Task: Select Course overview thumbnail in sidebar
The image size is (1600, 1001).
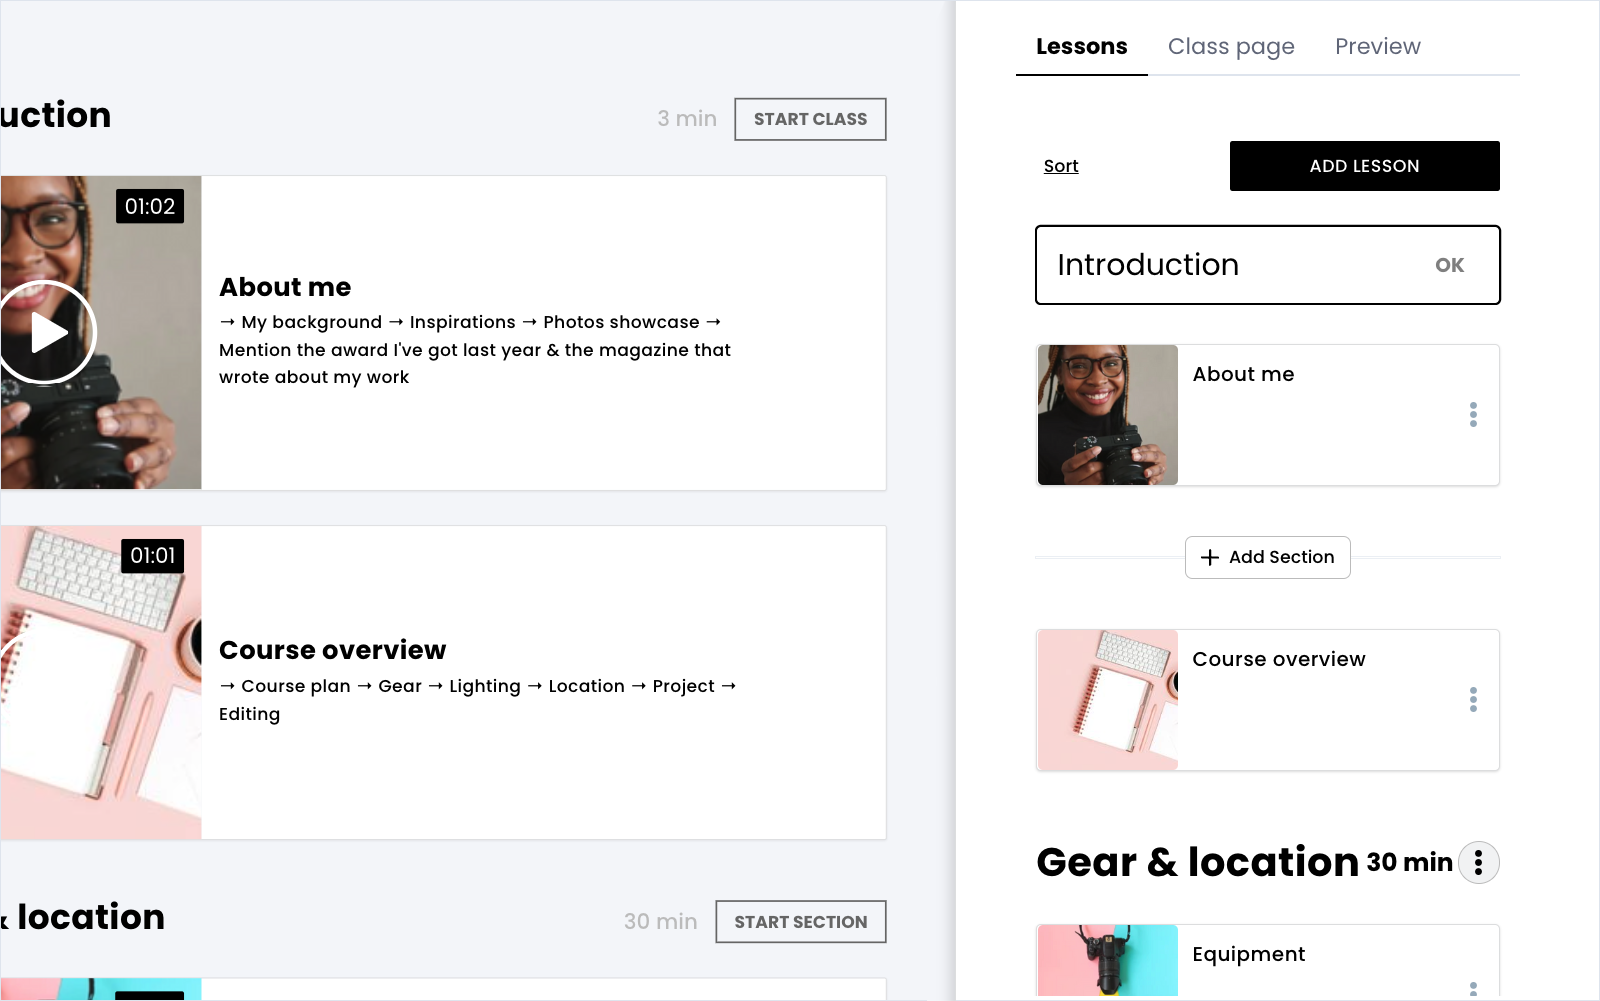Action: pyautogui.click(x=1108, y=700)
